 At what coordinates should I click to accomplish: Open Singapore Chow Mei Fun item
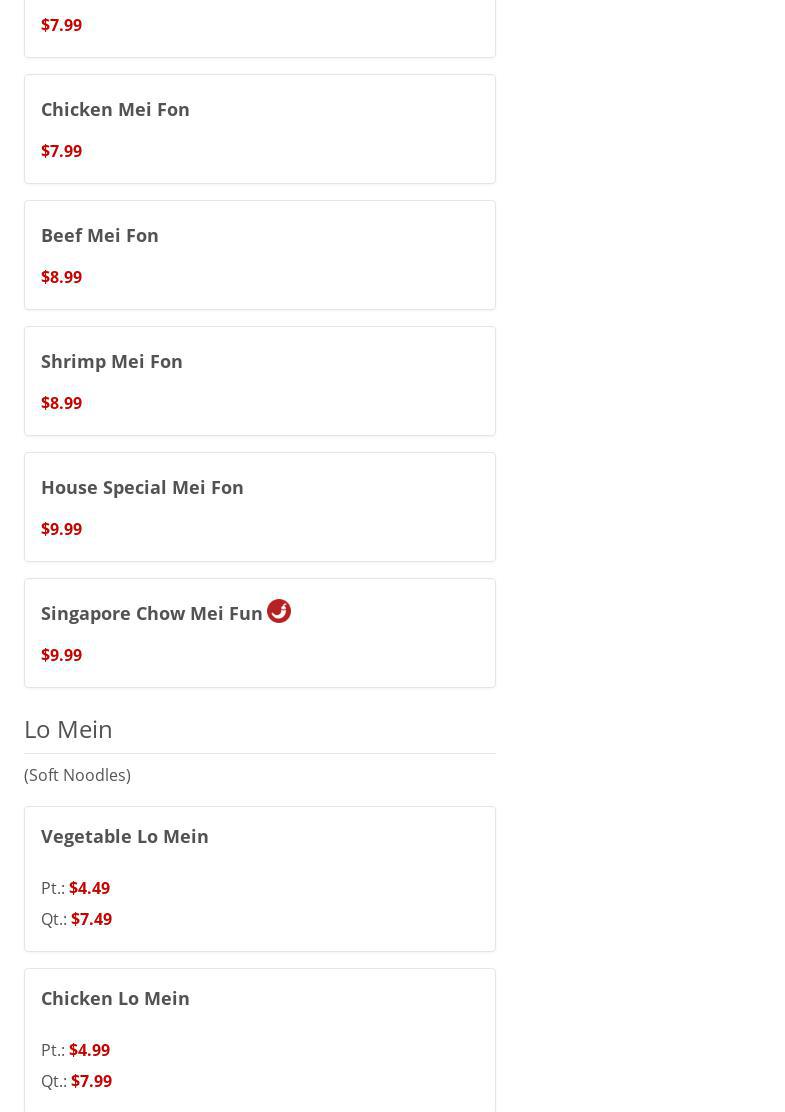coord(152,613)
